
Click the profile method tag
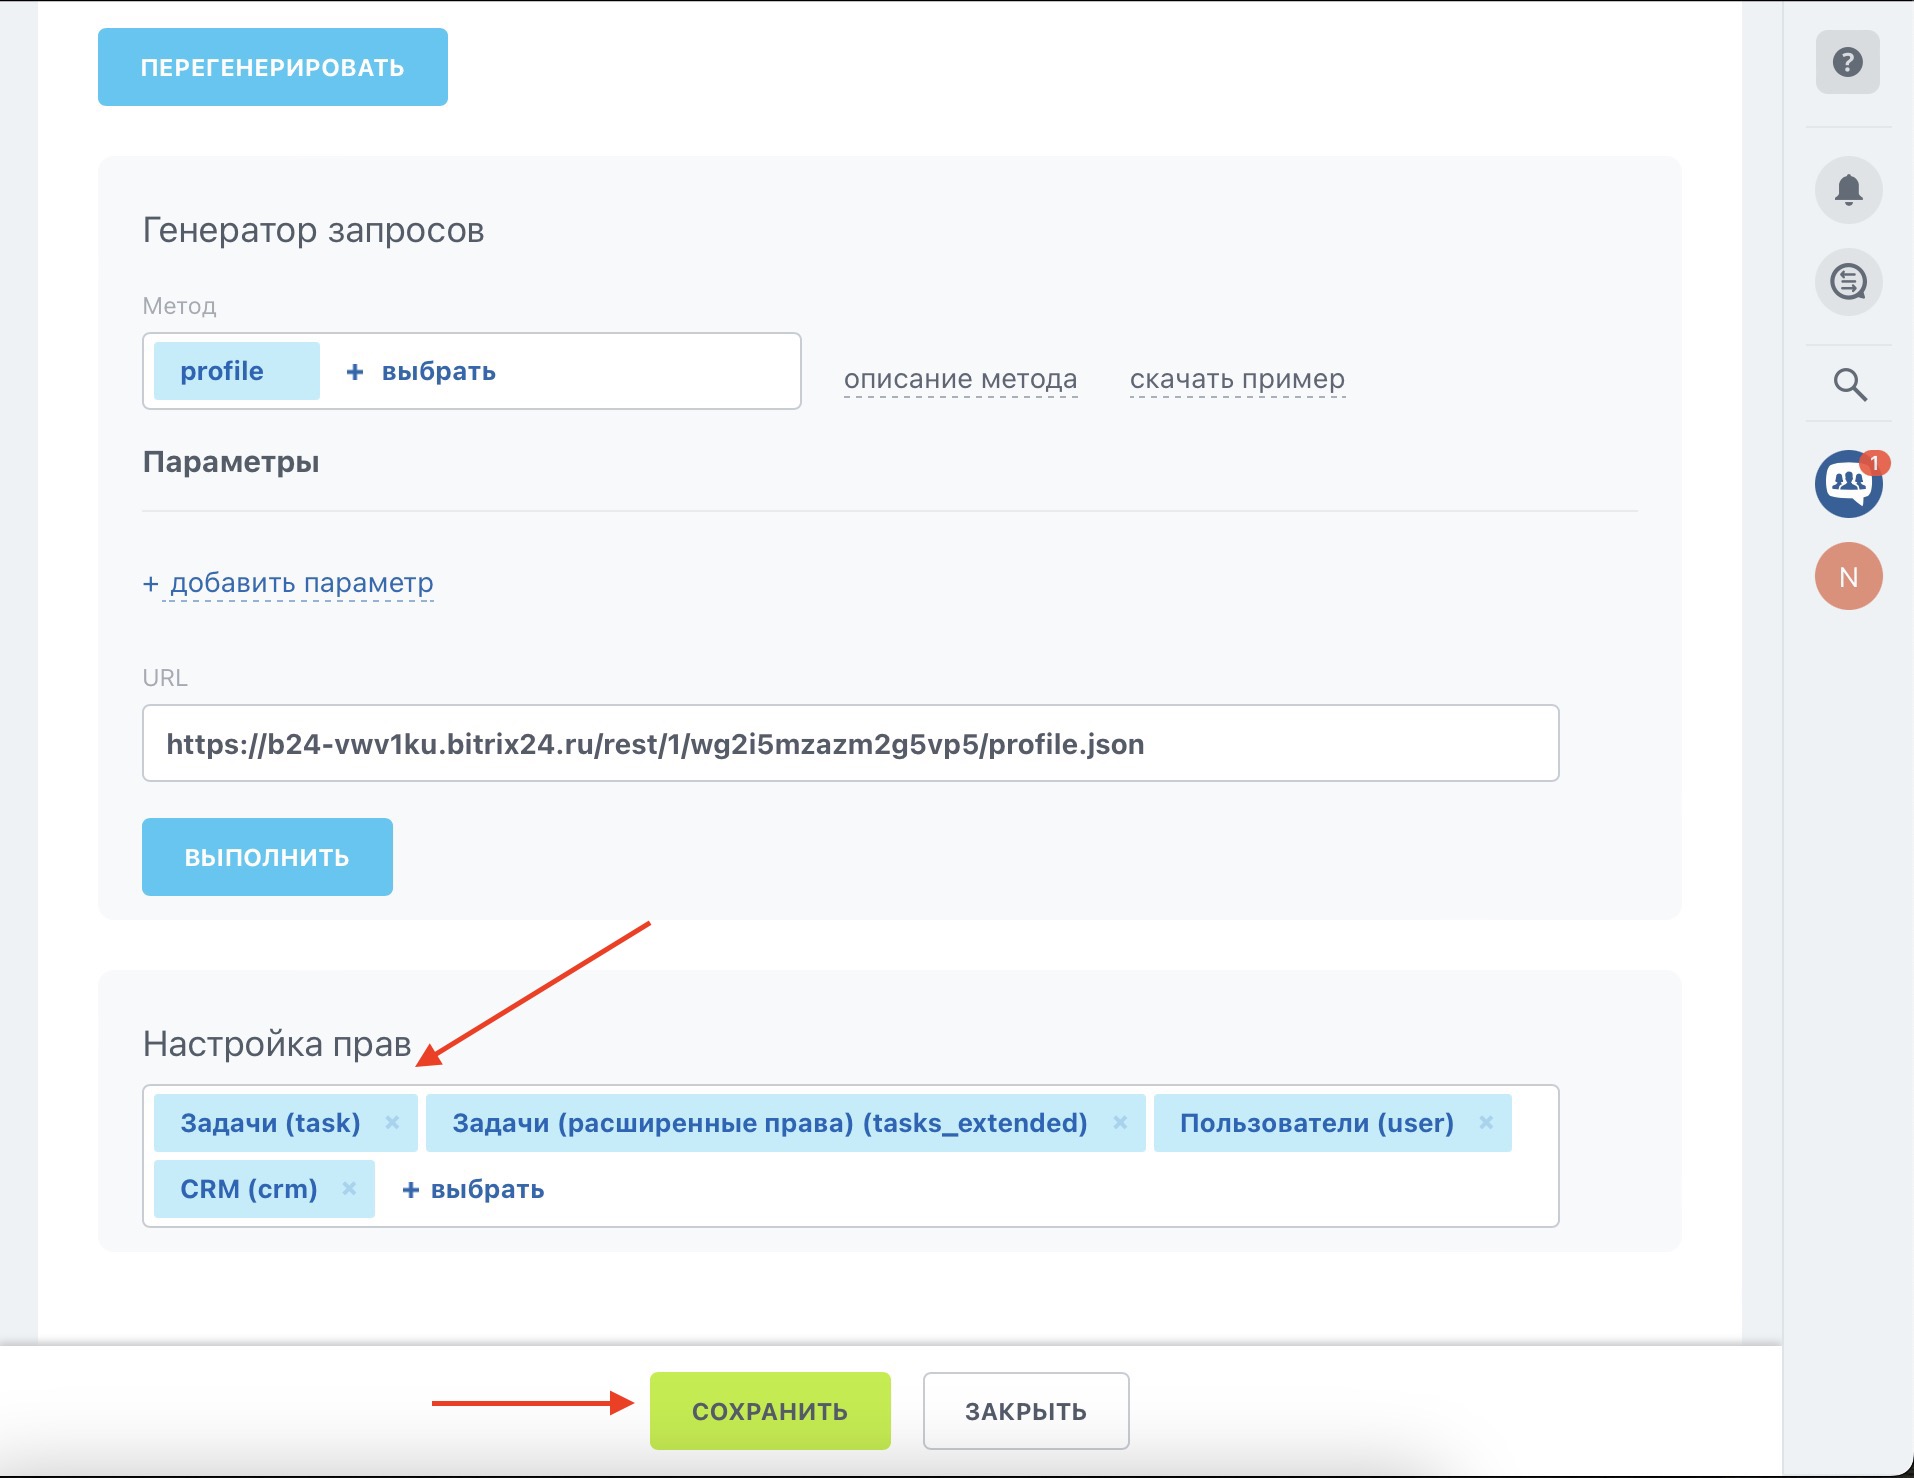click(237, 371)
